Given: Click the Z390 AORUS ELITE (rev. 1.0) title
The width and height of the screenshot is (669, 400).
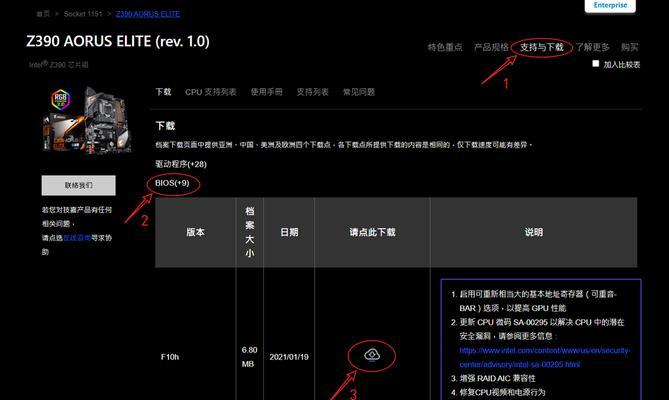Looking at the screenshot, I should [x=118, y=41].
